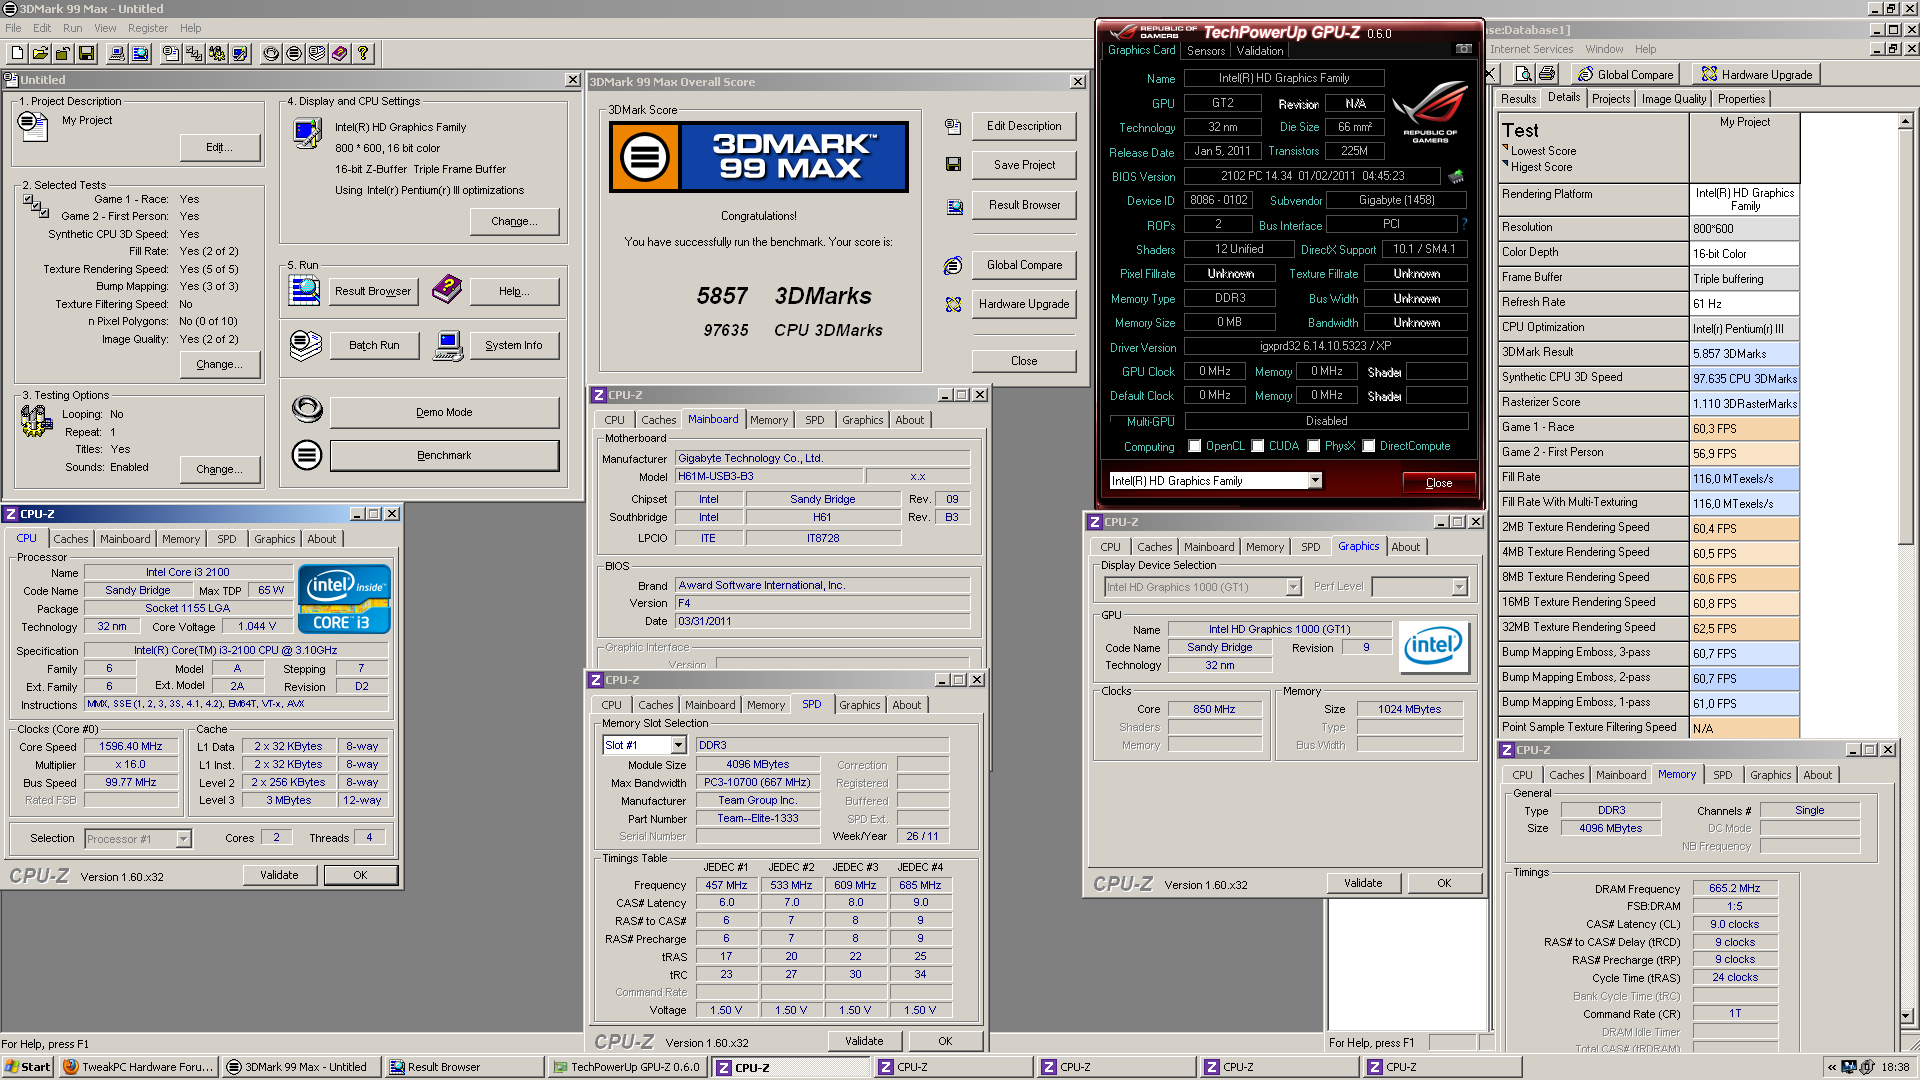Toggle the DirectCompute checkbox in GPU-Z
Viewport: 1920px width, 1080px height.
tap(1369, 446)
